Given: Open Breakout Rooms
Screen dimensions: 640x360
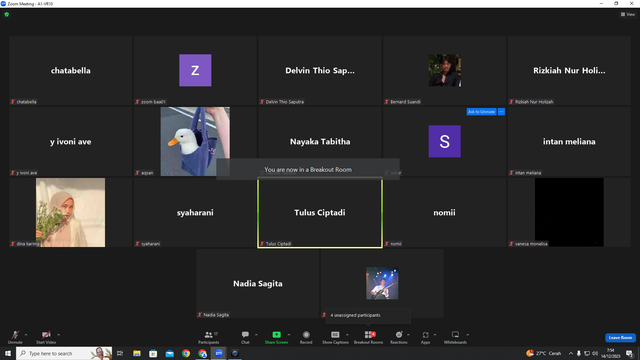Looking at the screenshot, I should pos(368,337).
